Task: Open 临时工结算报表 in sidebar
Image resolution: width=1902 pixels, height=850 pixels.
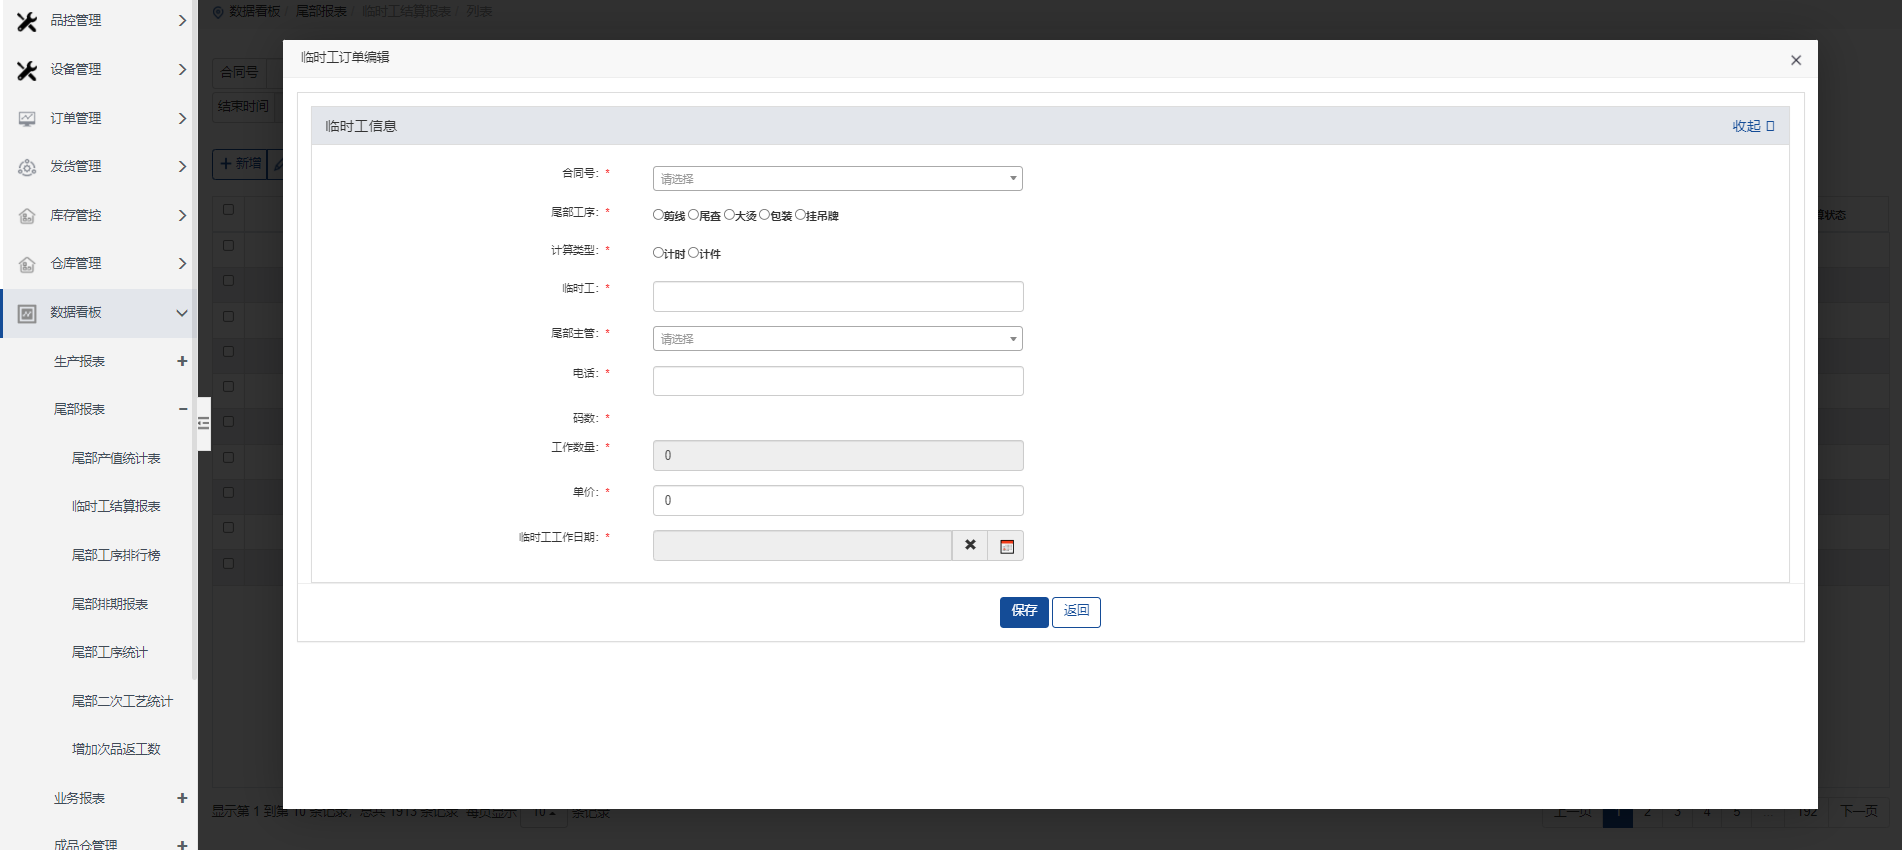Action: [x=116, y=507]
